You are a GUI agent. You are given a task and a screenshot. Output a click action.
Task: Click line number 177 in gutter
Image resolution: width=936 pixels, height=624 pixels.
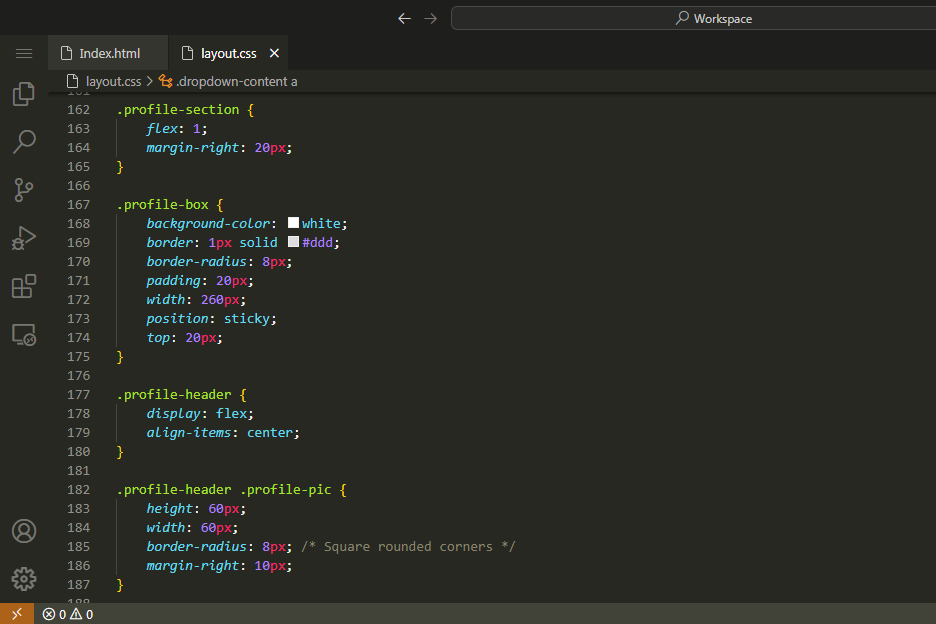(78, 395)
